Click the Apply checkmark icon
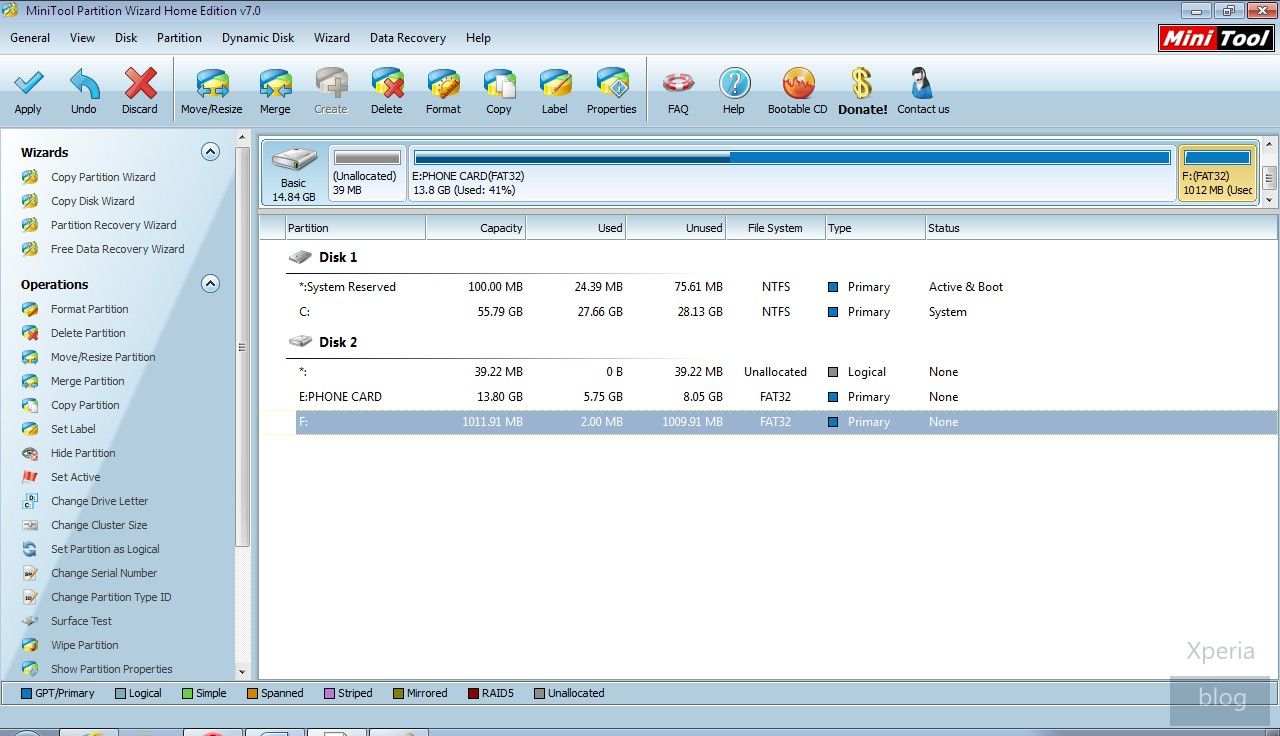1280x736 pixels. [28, 83]
